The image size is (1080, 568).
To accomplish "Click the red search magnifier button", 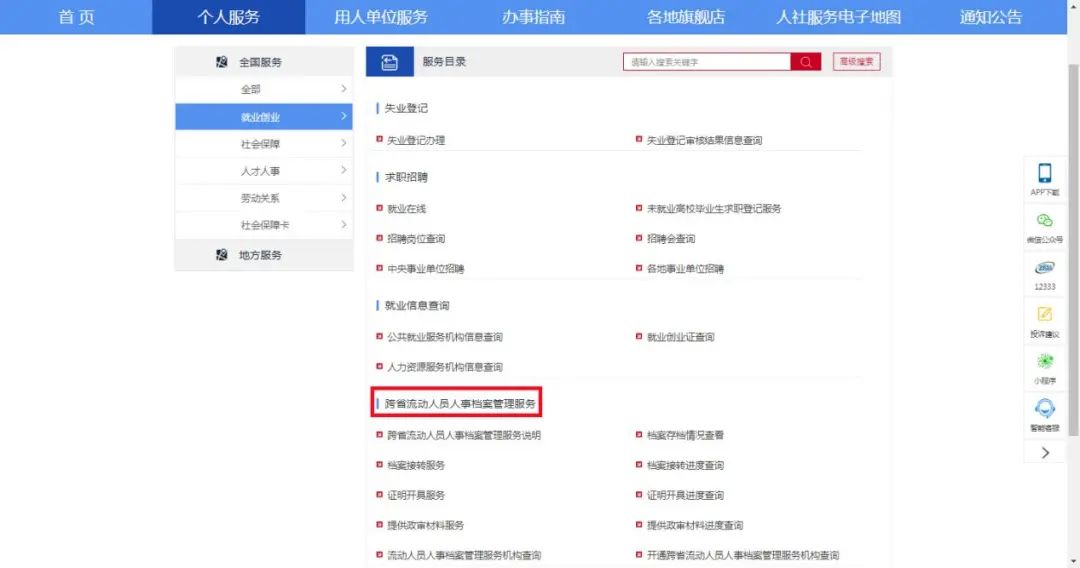I will [805, 62].
